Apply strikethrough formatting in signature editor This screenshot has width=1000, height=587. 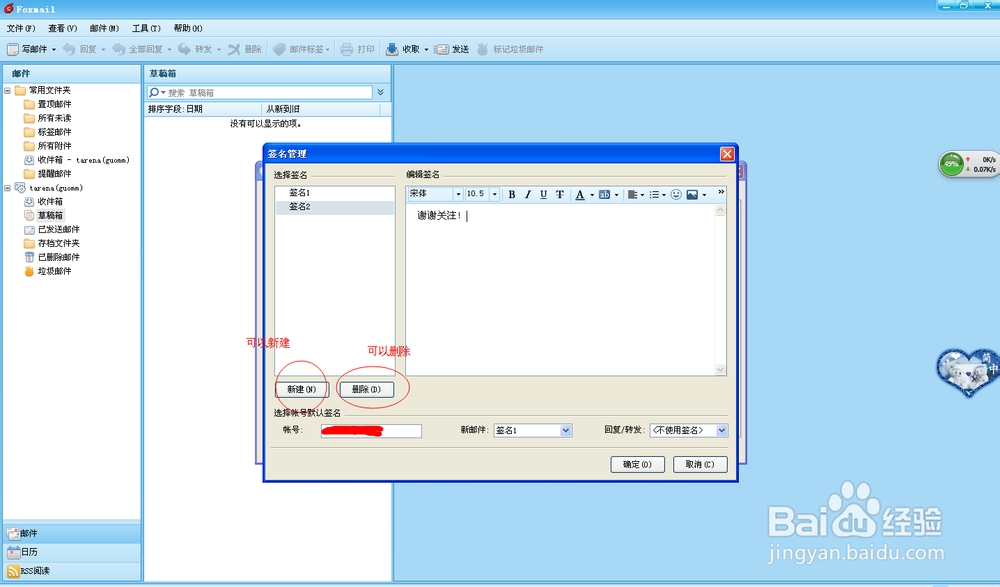point(560,194)
